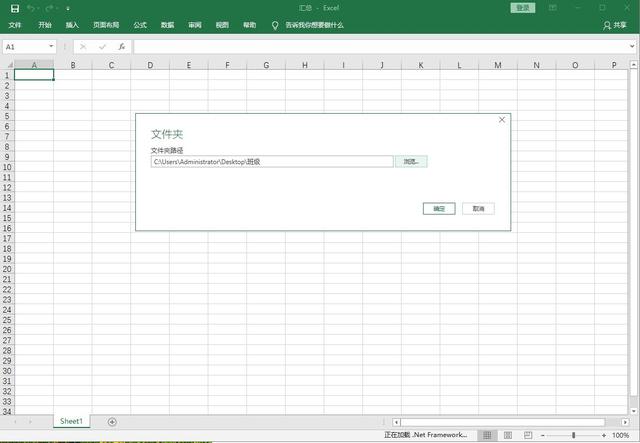Viewport: 640px width, 443px height.
Task: Click the 浏览 (Browse) button
Action: coord(411,161)
